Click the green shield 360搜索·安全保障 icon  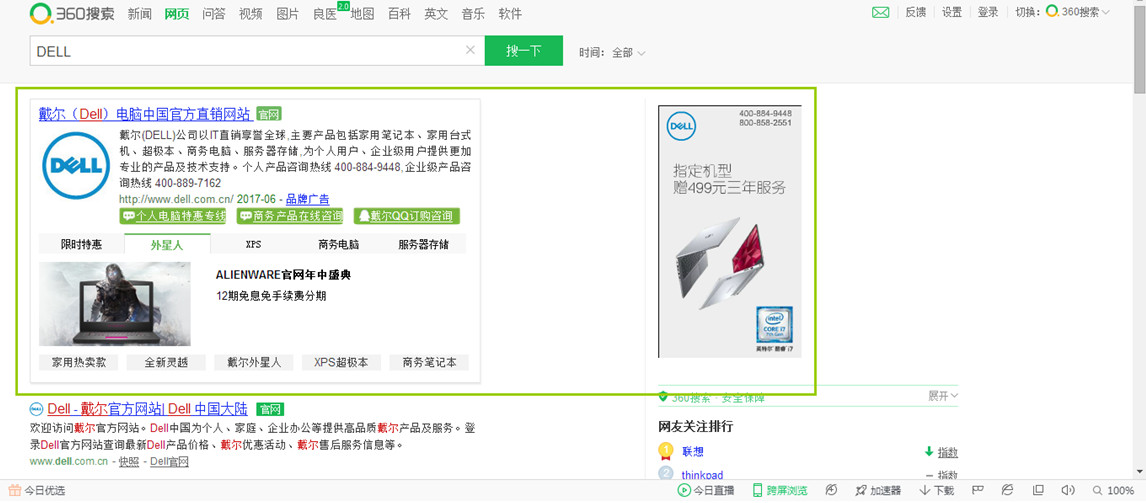click(x=663, y=397)
